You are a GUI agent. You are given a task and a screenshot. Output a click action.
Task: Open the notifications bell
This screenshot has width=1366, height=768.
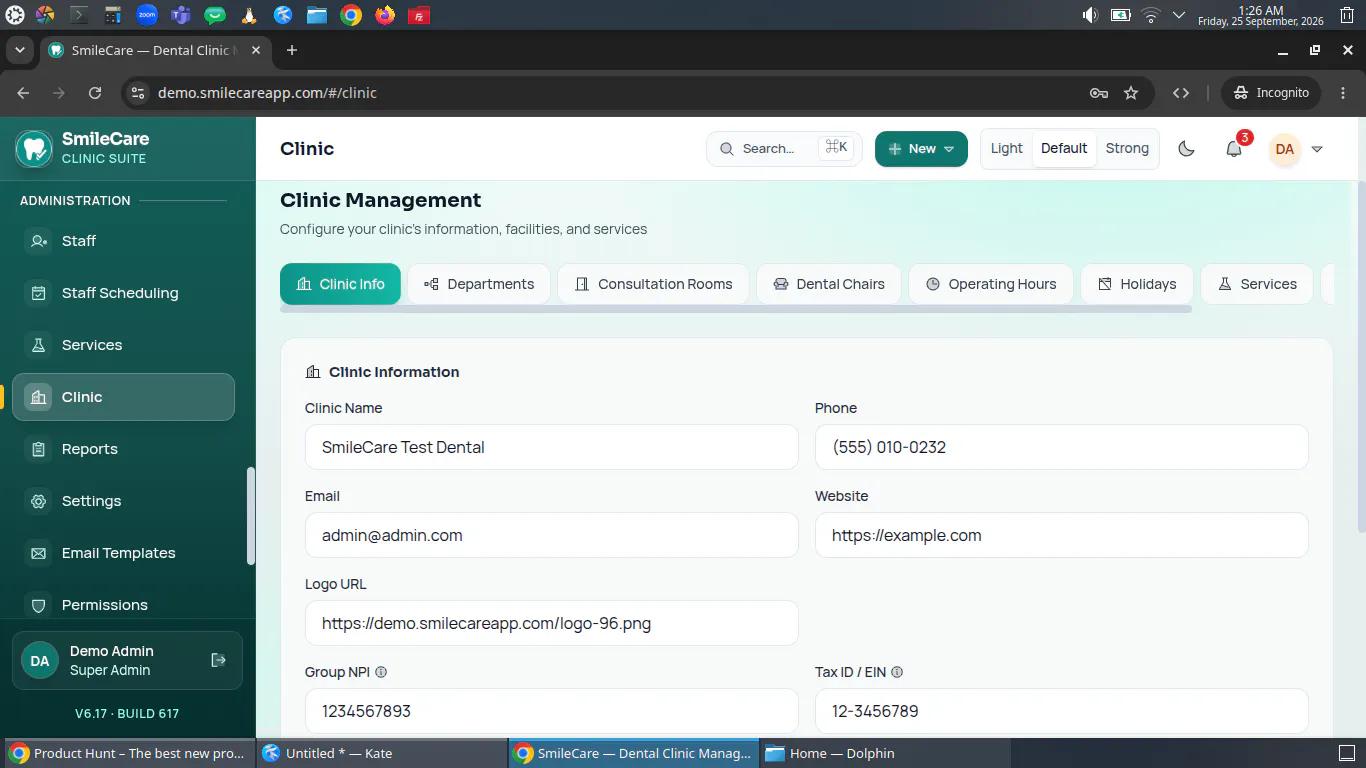coord(1234,149)
